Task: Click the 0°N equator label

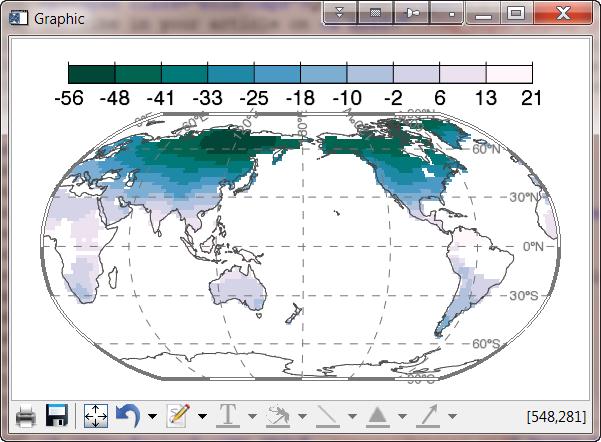Action: 533,246
